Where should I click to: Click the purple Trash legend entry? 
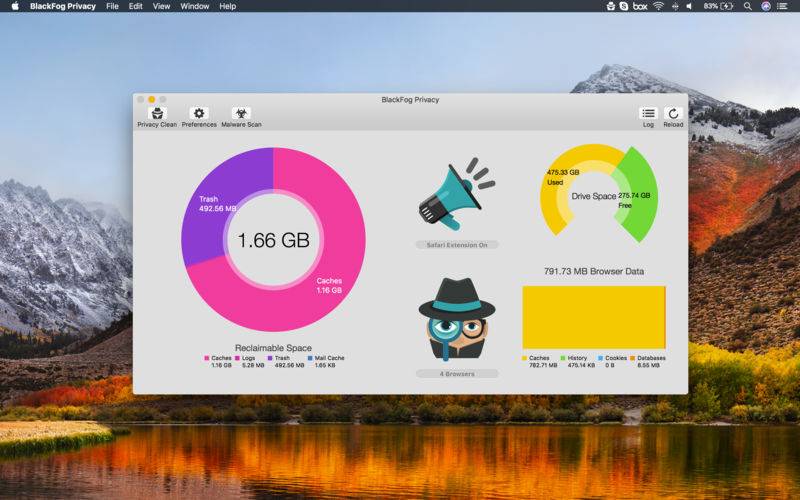tap(286, 361)
